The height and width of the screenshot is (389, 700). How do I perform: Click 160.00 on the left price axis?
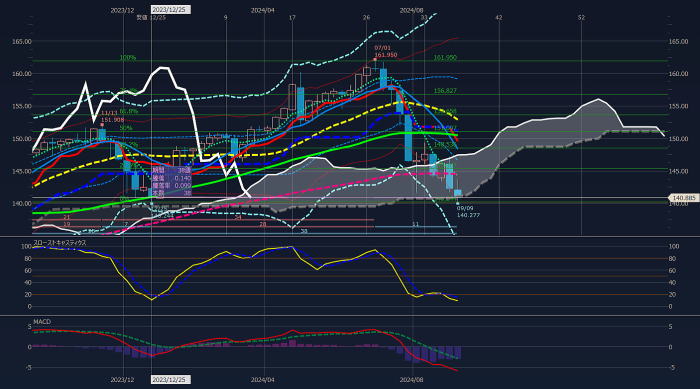tap(22, 74)
